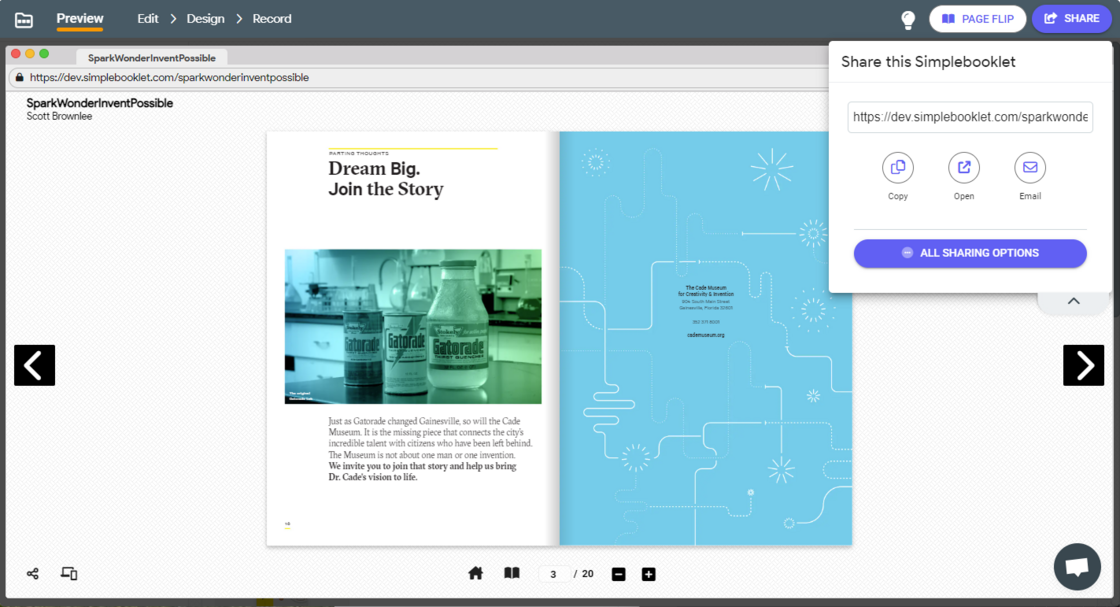Screen dimensions: 1120x607
Task: Toggle page flip view with the book icon
Action: pyautogui.click(x=511, y=573)
